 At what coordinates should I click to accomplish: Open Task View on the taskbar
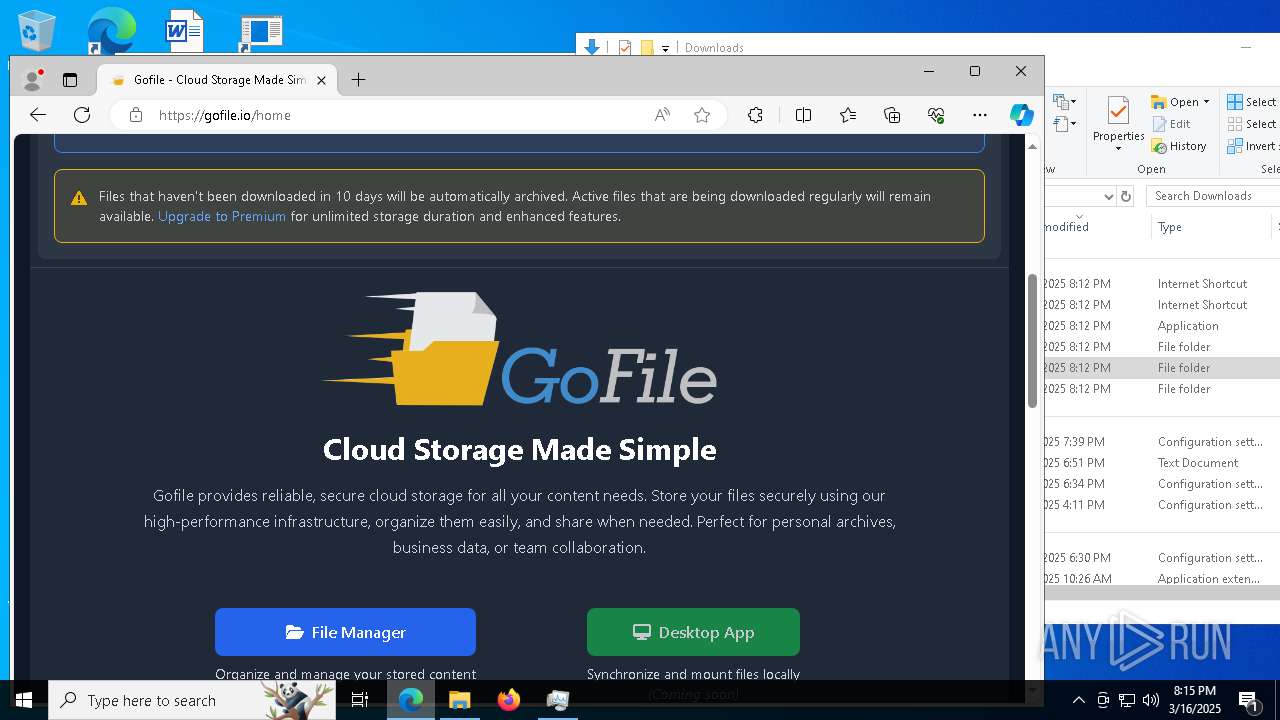360,700
